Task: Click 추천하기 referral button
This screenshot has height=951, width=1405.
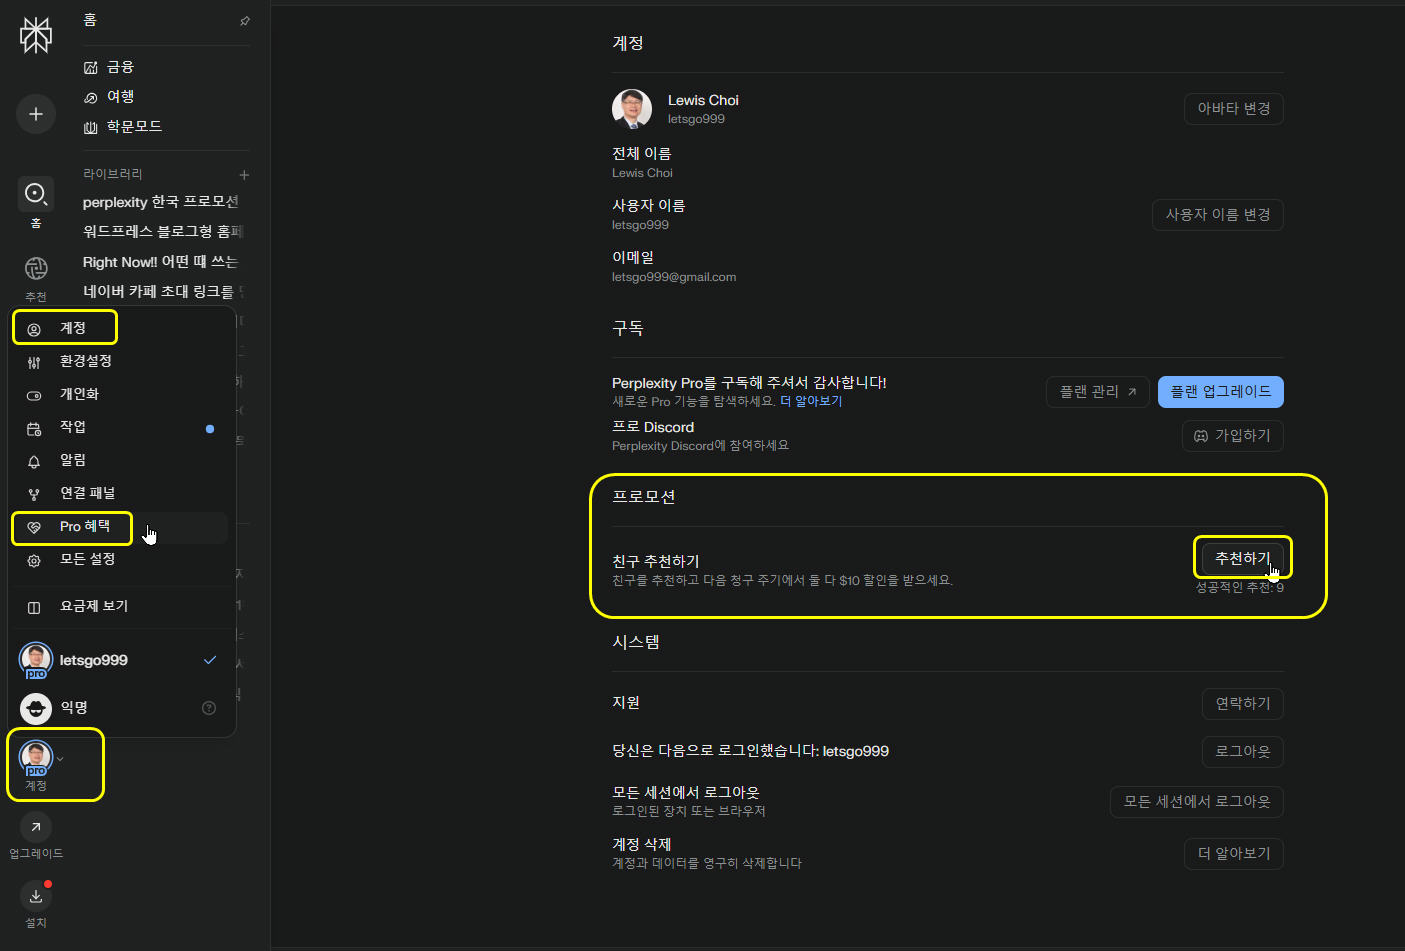Action: click(x=1243, y=559)
